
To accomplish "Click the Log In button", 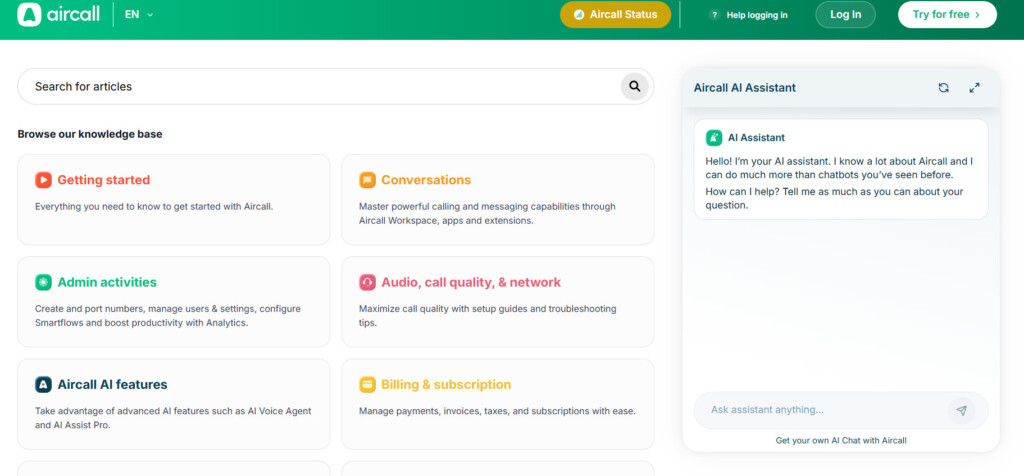I will coord(845,14).
